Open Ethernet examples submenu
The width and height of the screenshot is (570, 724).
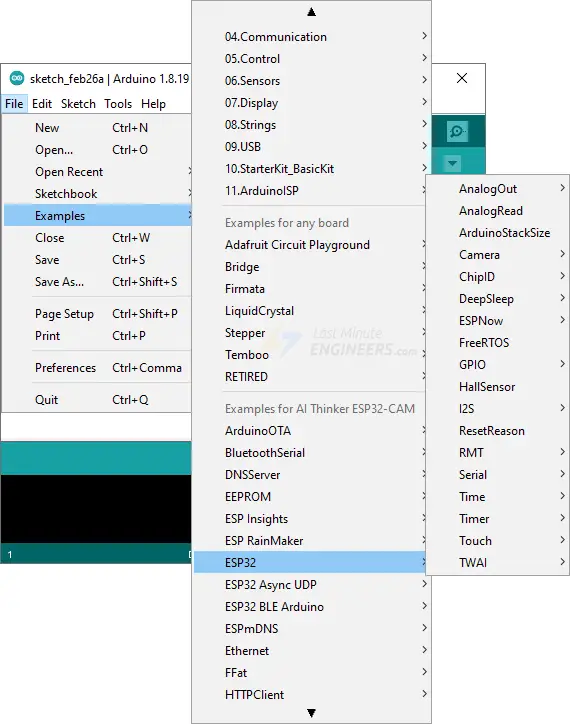click(312, 651)
